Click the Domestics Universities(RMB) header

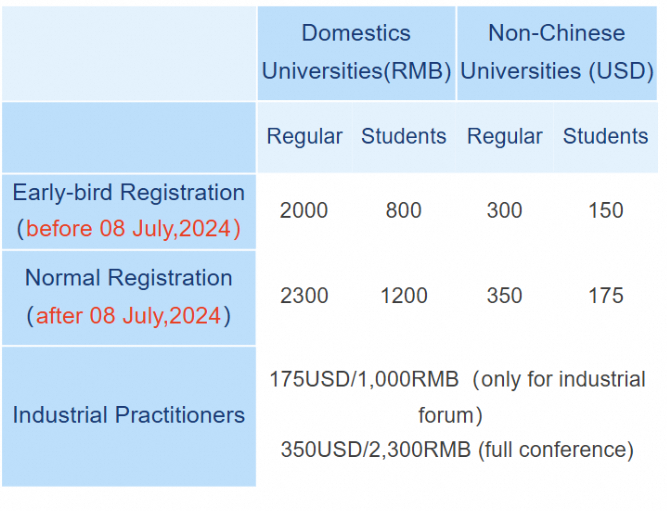click(x=356, y=52)
